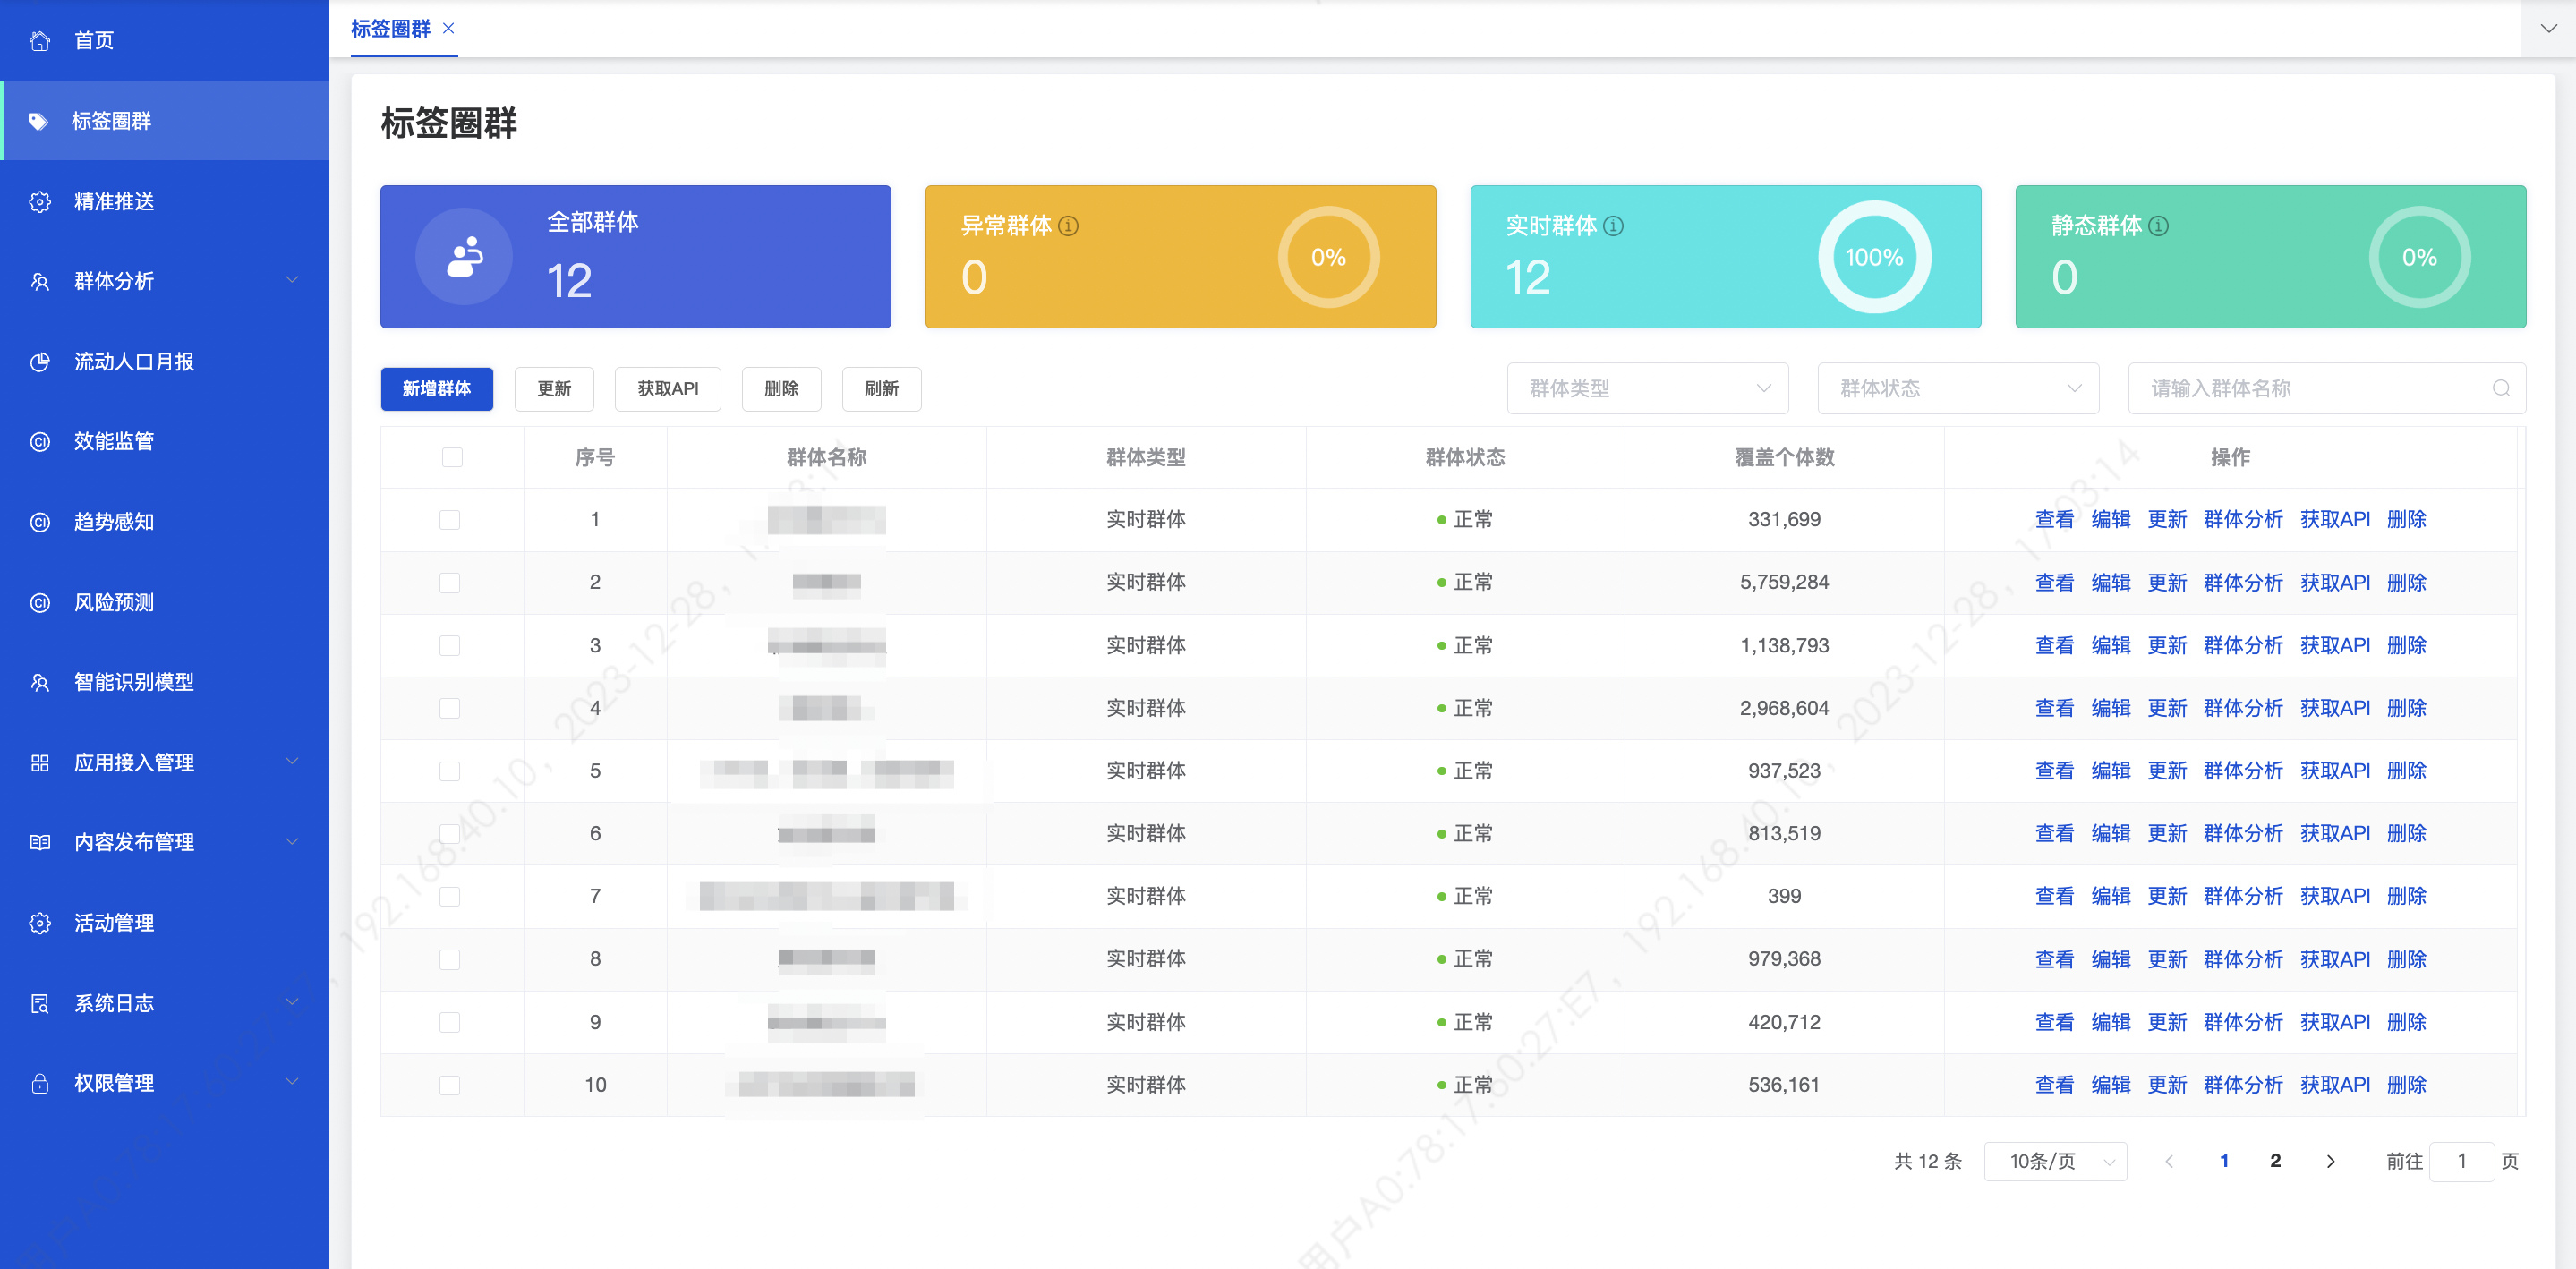Expand the 群体分析 sidebar submenu chevron

pyautogui.click(x=292, y=280)
